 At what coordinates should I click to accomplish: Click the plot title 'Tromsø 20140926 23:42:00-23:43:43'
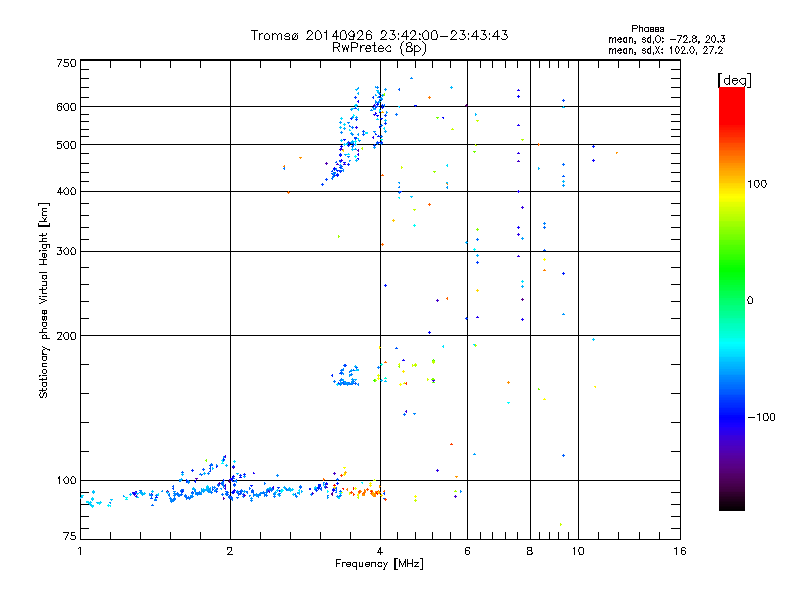coord(379,35)
